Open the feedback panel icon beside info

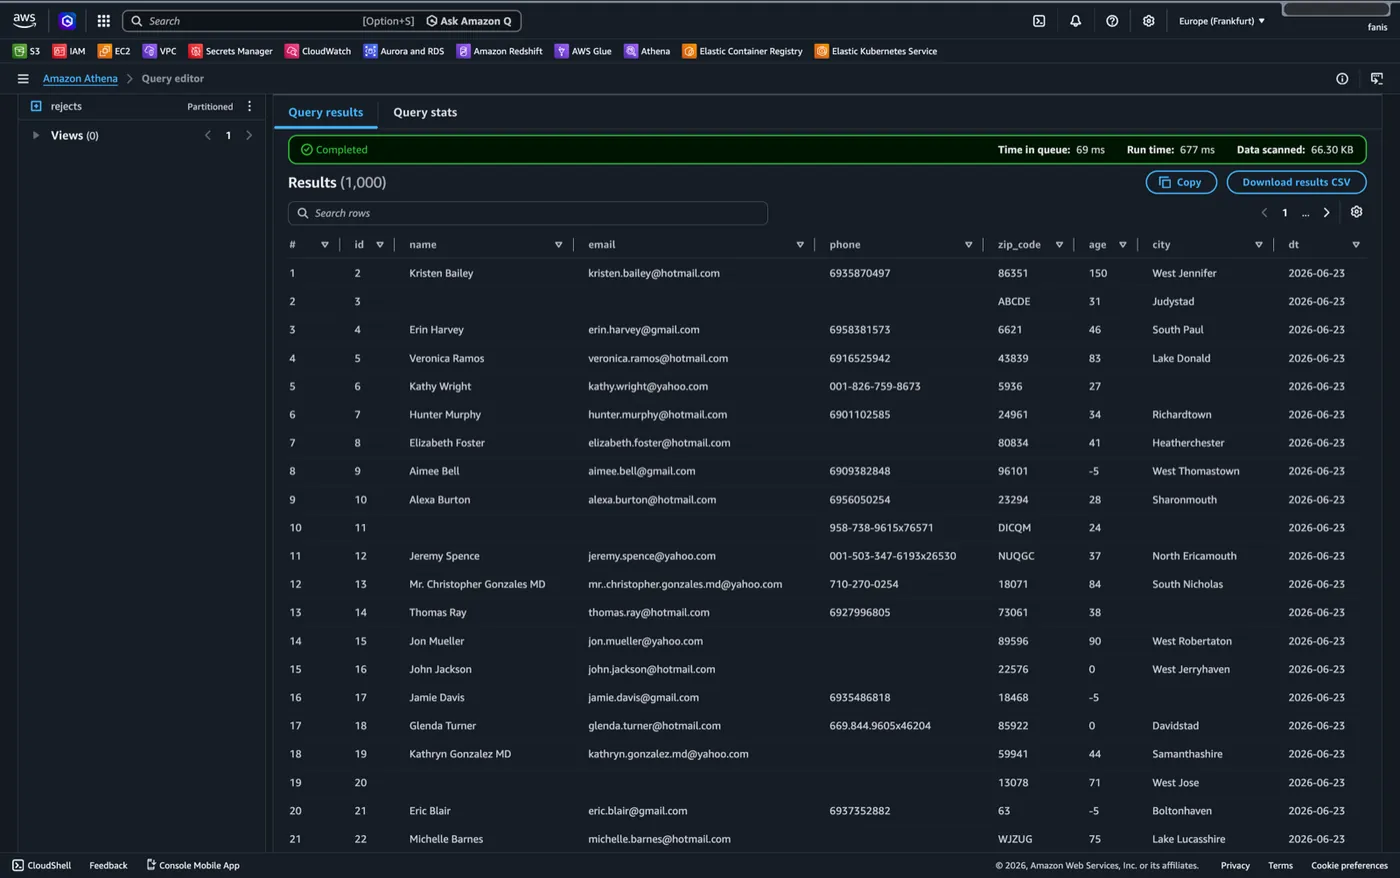[x=1377, y=78]
